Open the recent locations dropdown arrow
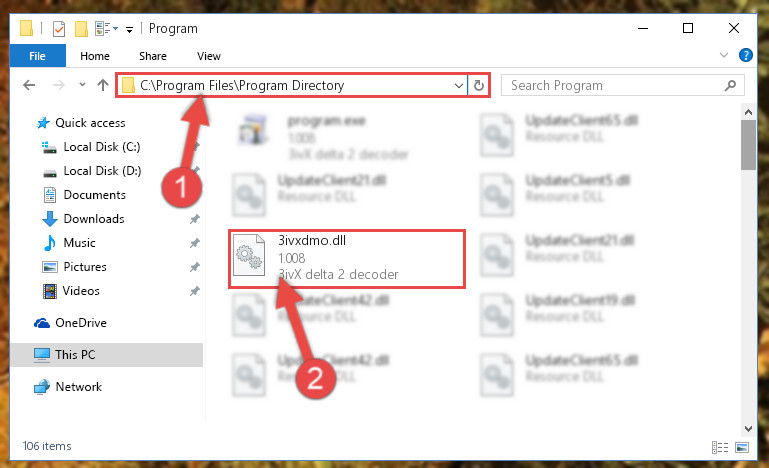The image size is (769, 468). [82, 85]
